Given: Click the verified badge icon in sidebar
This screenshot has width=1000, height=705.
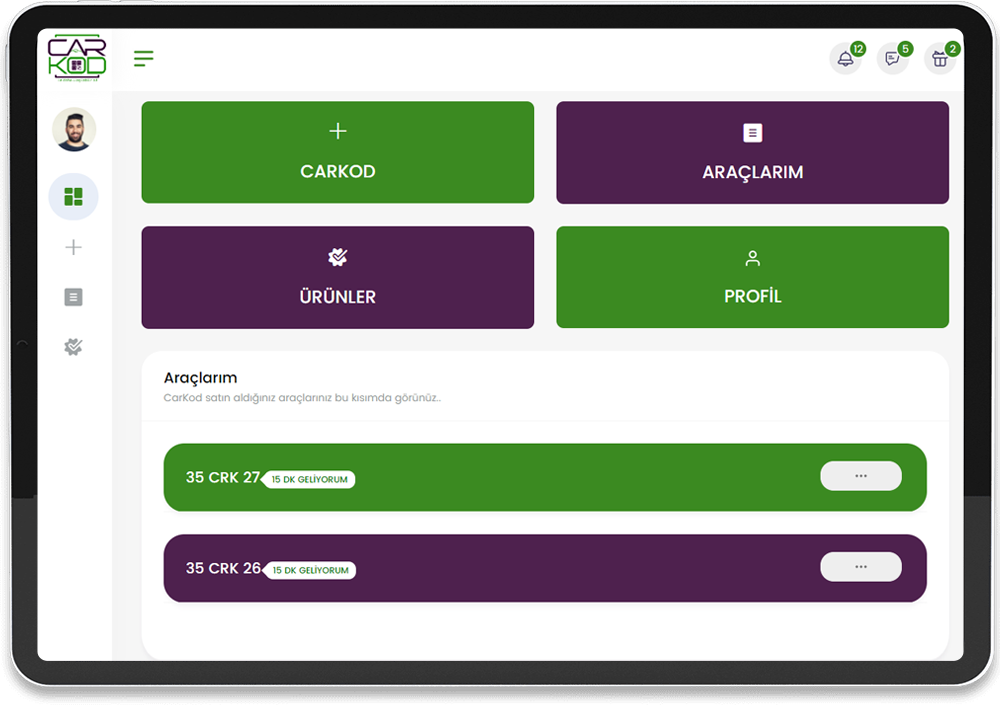Looking at the screenshot, I should click(x=73, y=347).
